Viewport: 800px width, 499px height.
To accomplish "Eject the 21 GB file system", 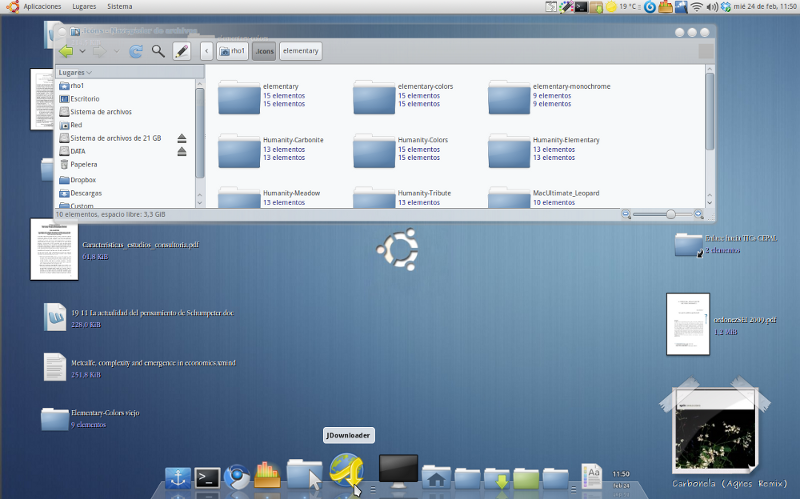I will click(x=182, y=138).
